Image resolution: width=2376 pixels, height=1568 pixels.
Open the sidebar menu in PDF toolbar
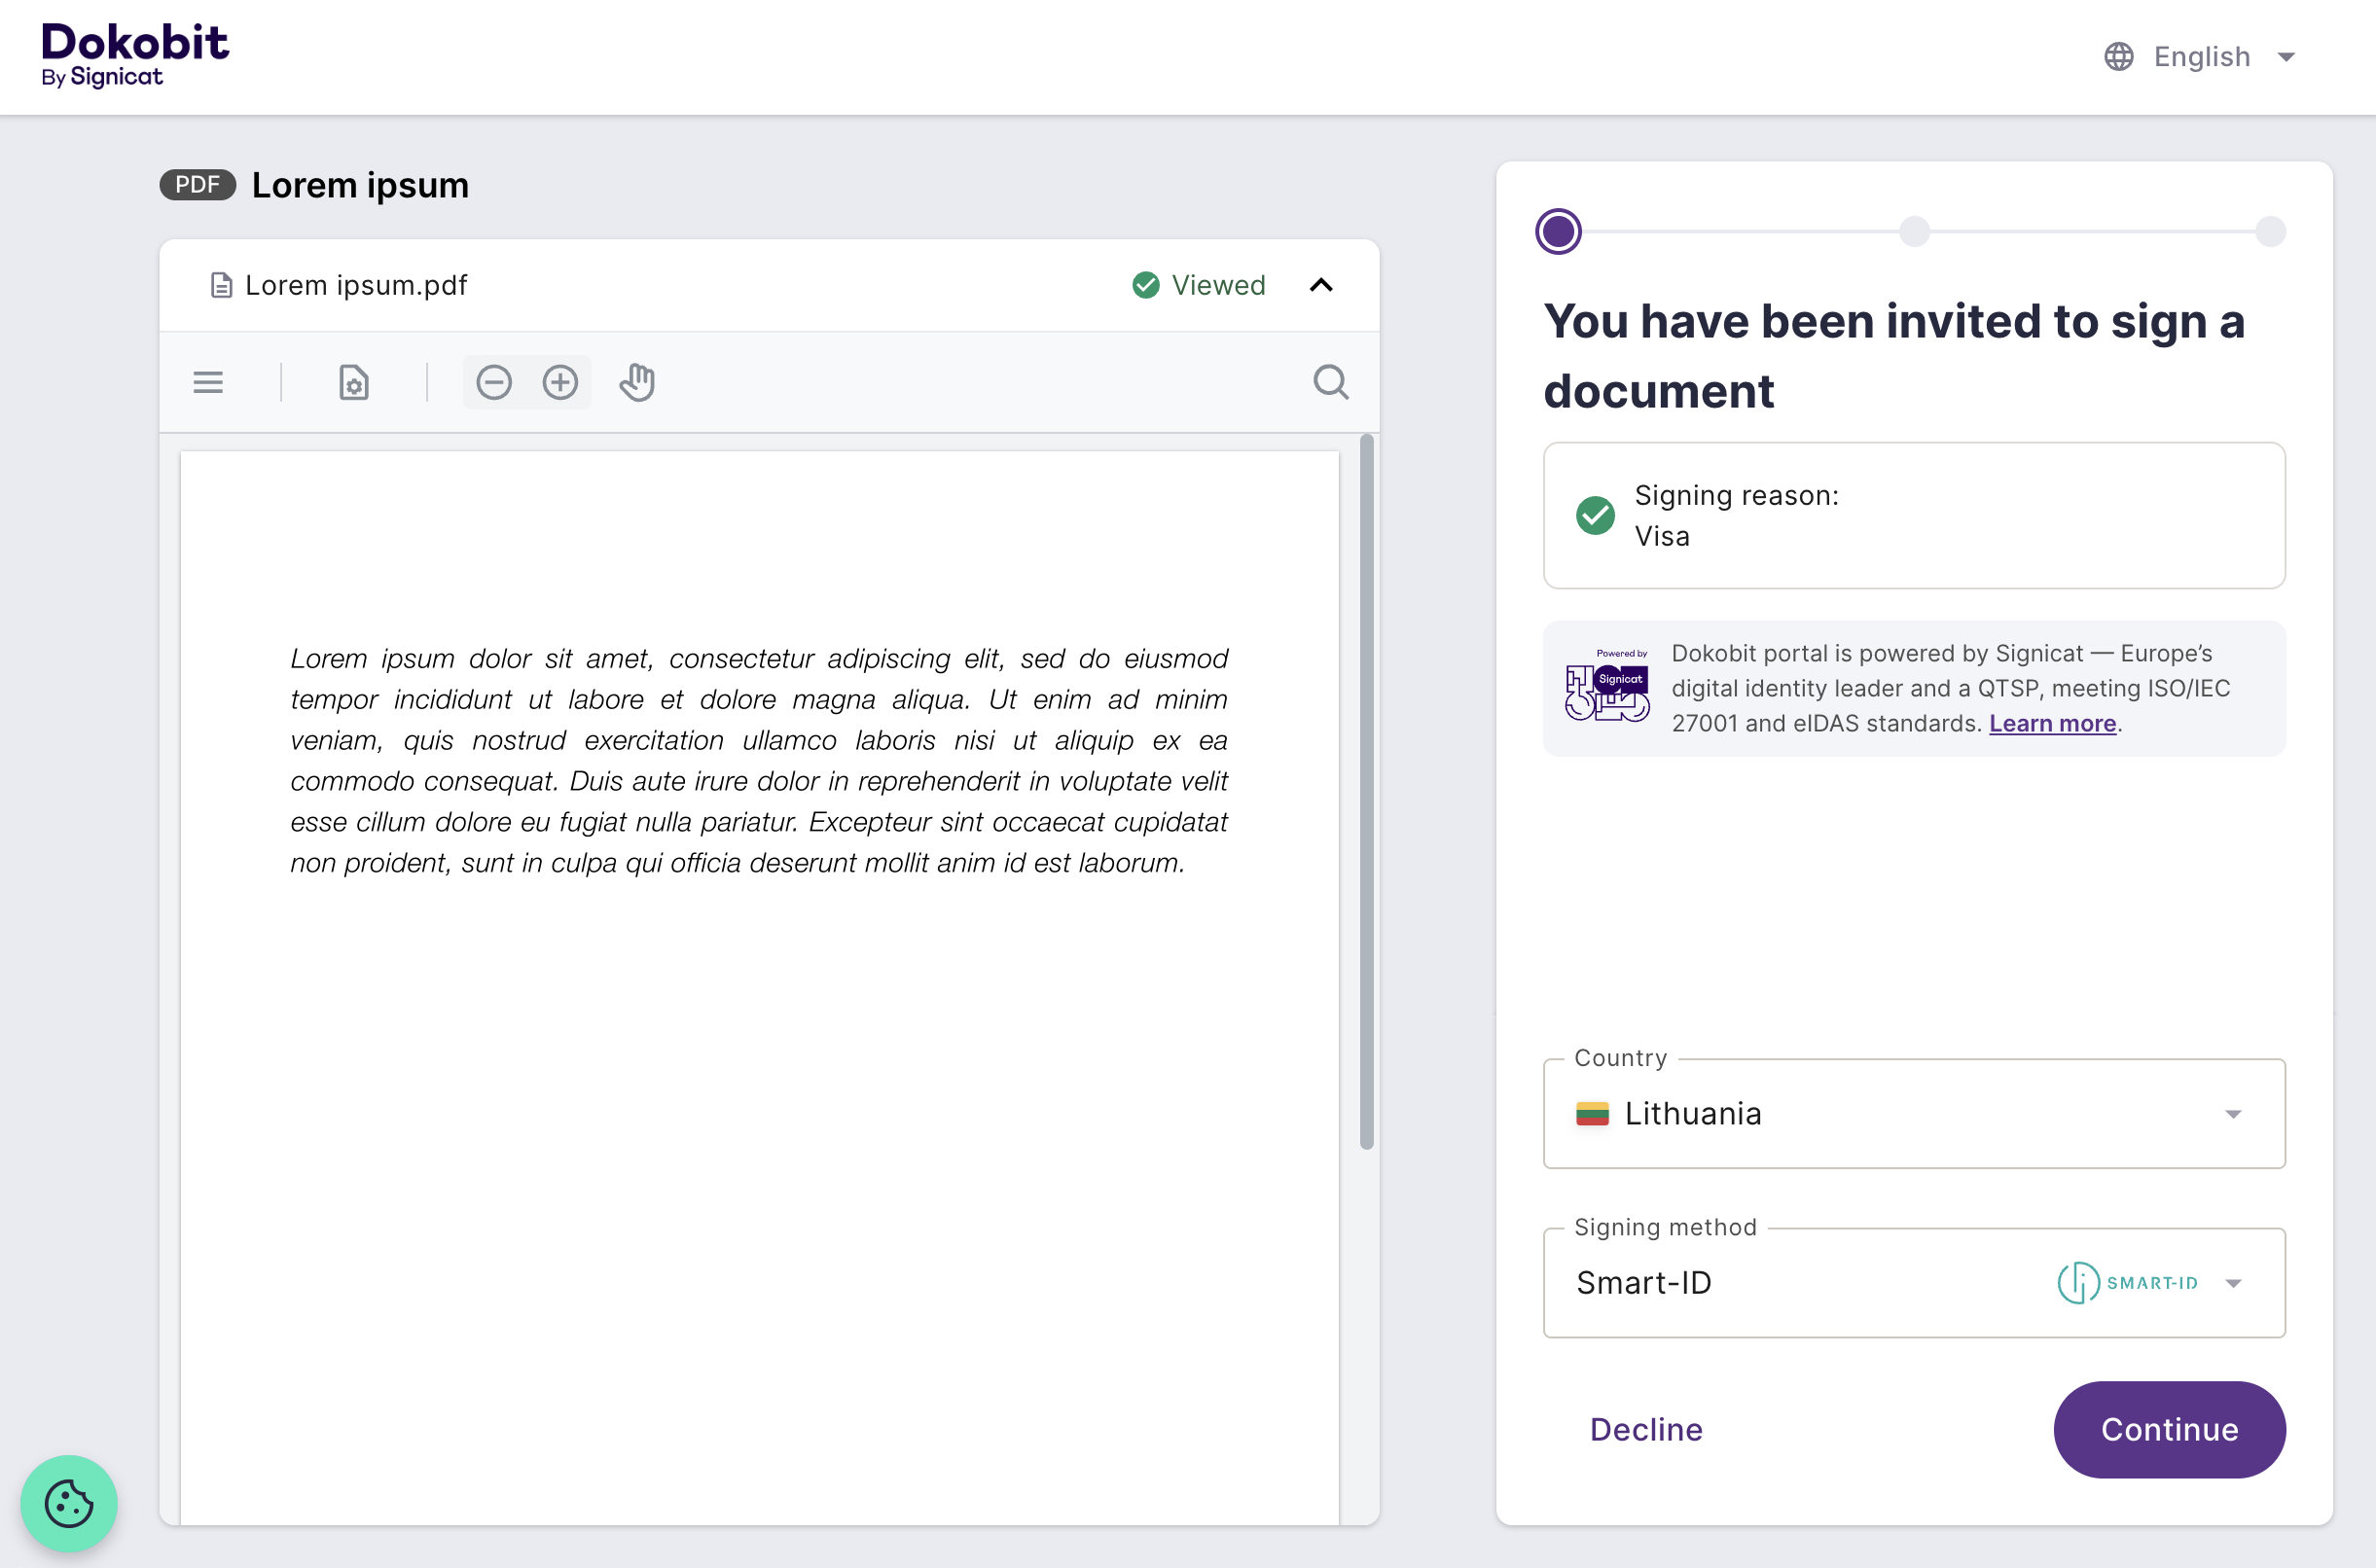click(208, 382)
